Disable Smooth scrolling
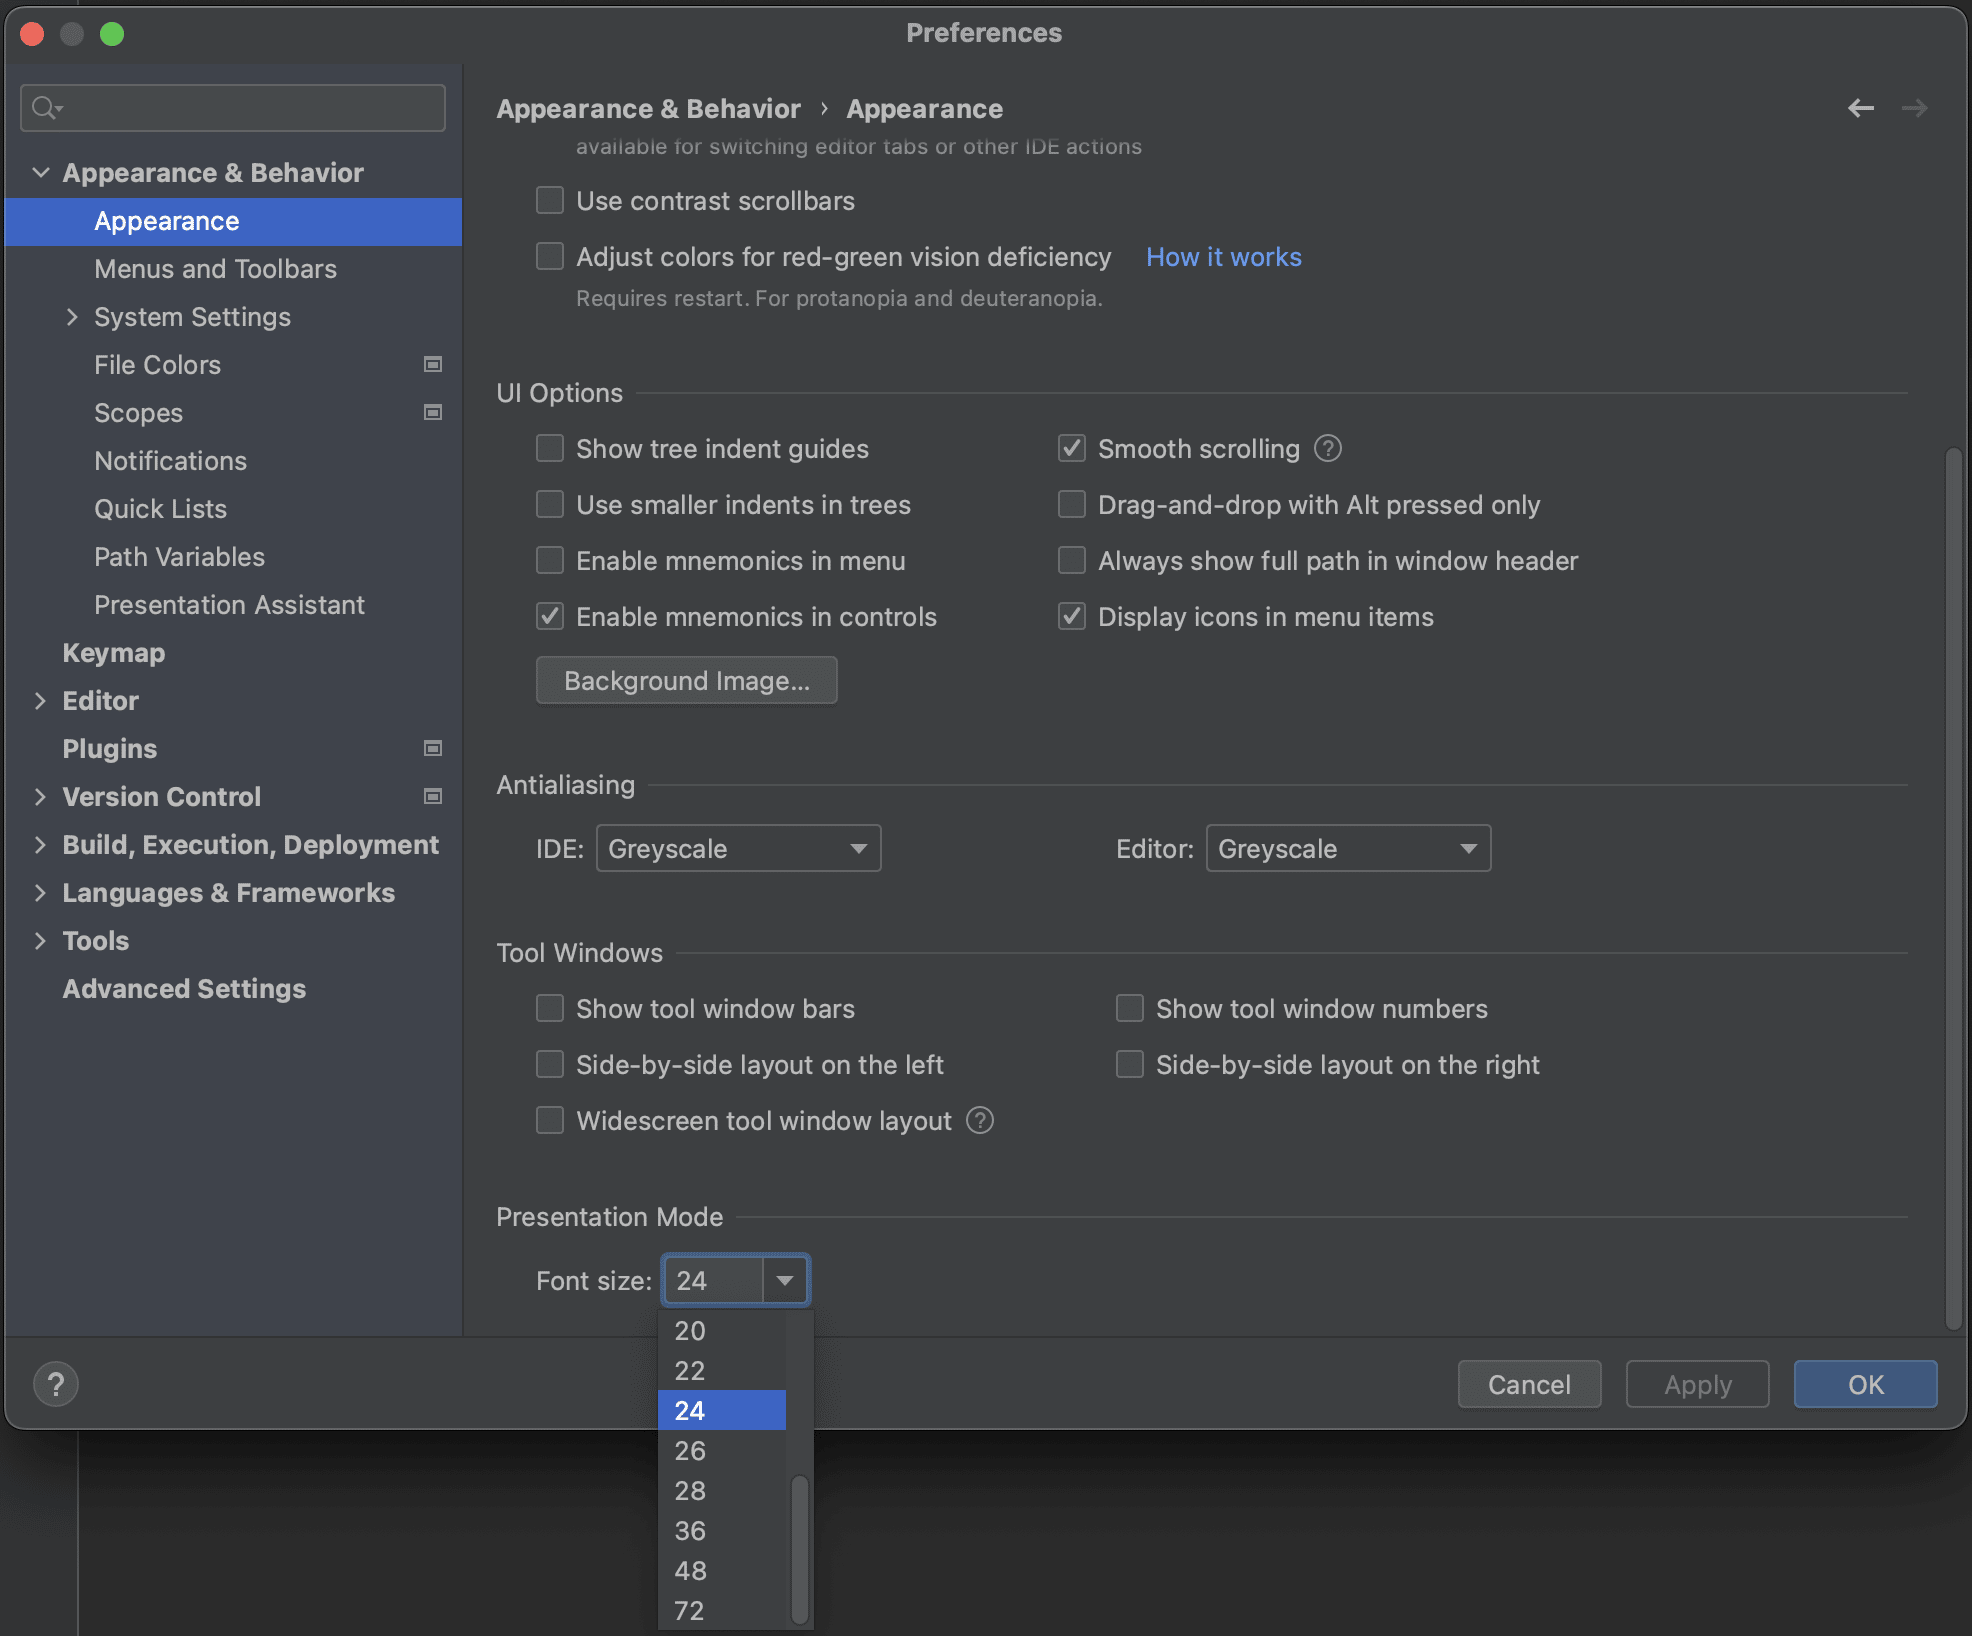This screenshot has width=1972, height=1636. coord(1071,448)
